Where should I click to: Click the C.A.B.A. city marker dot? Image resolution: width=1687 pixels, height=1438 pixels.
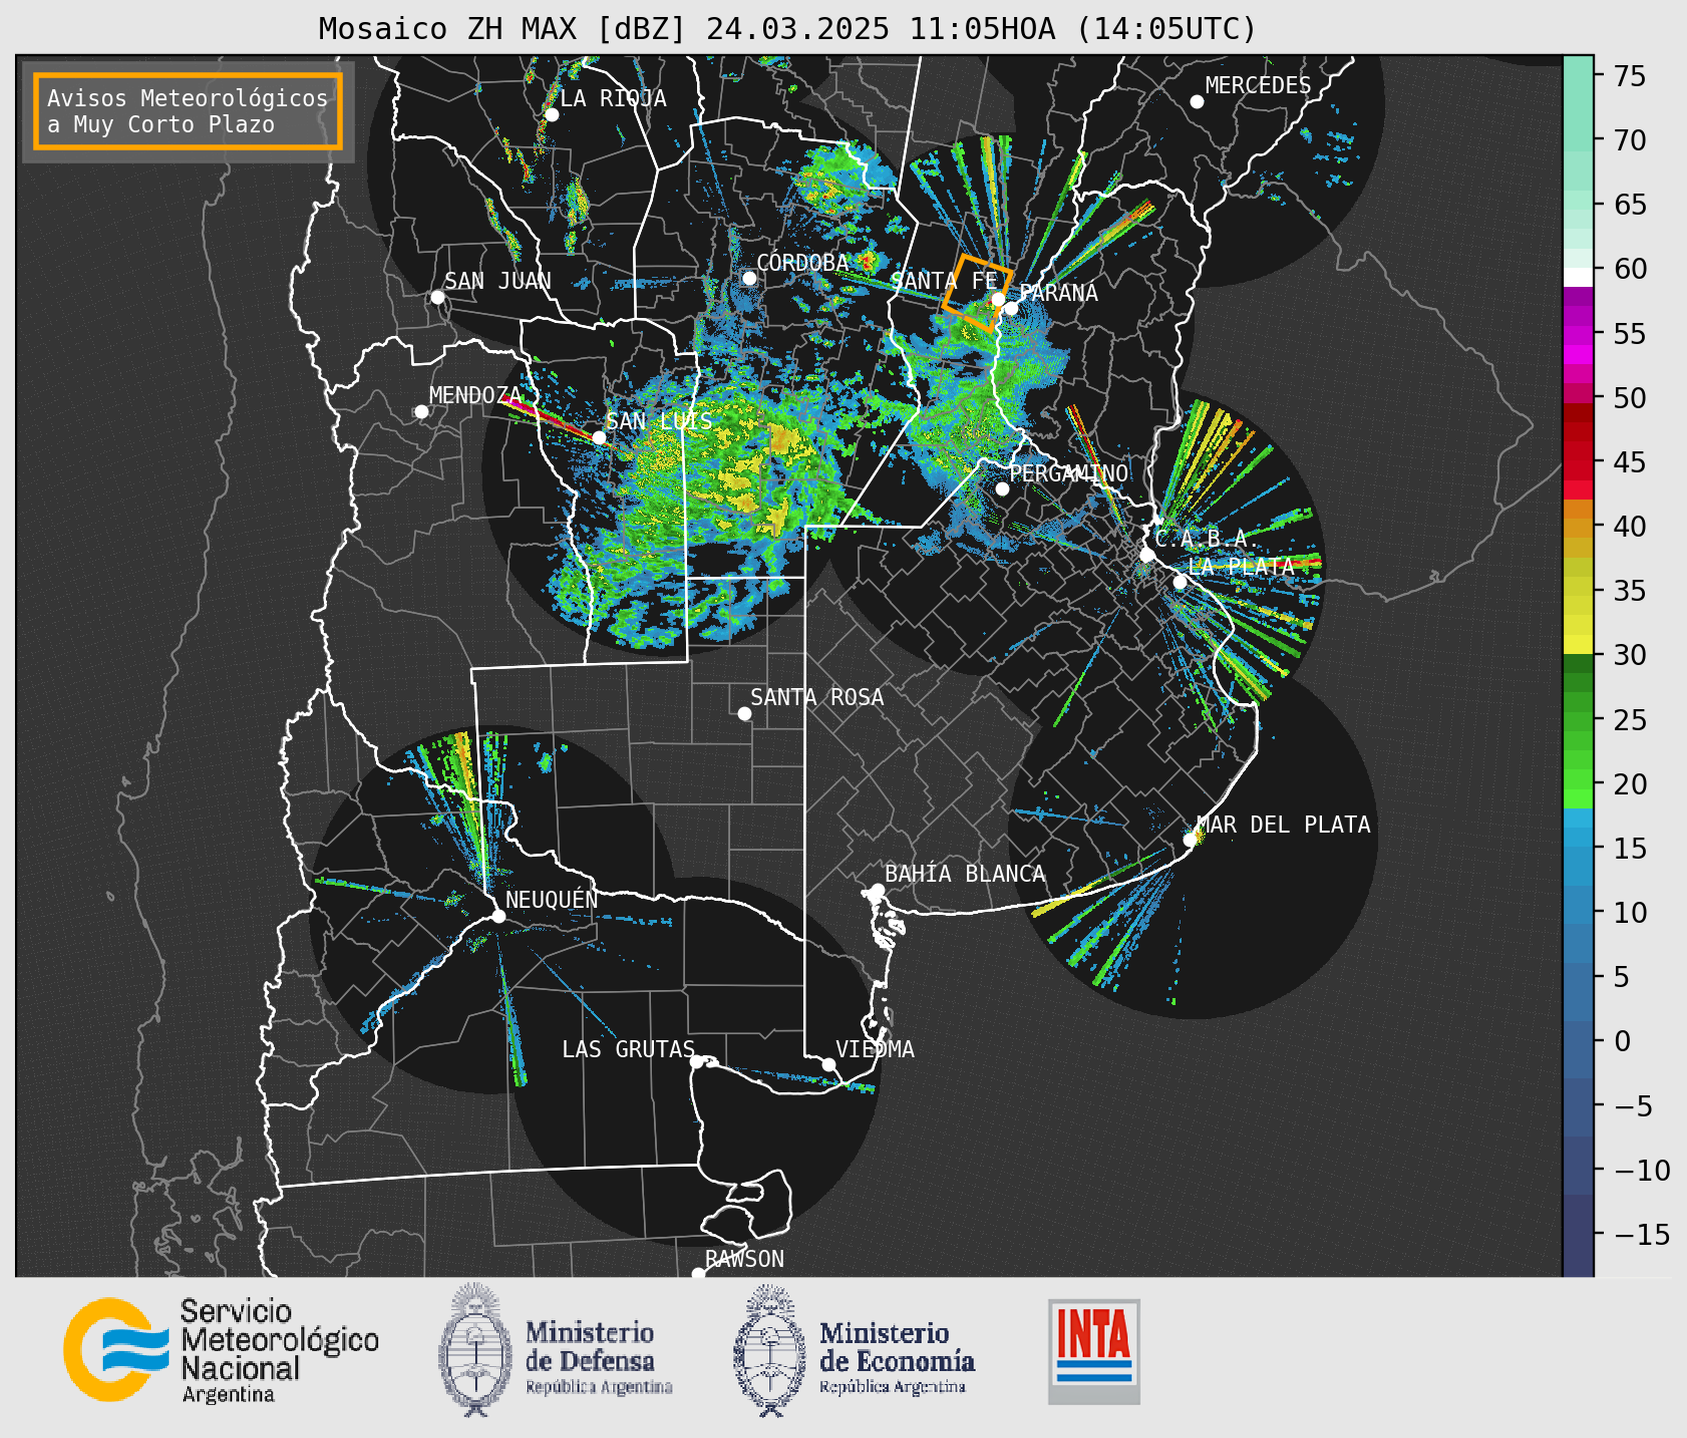pos(1148,555)
